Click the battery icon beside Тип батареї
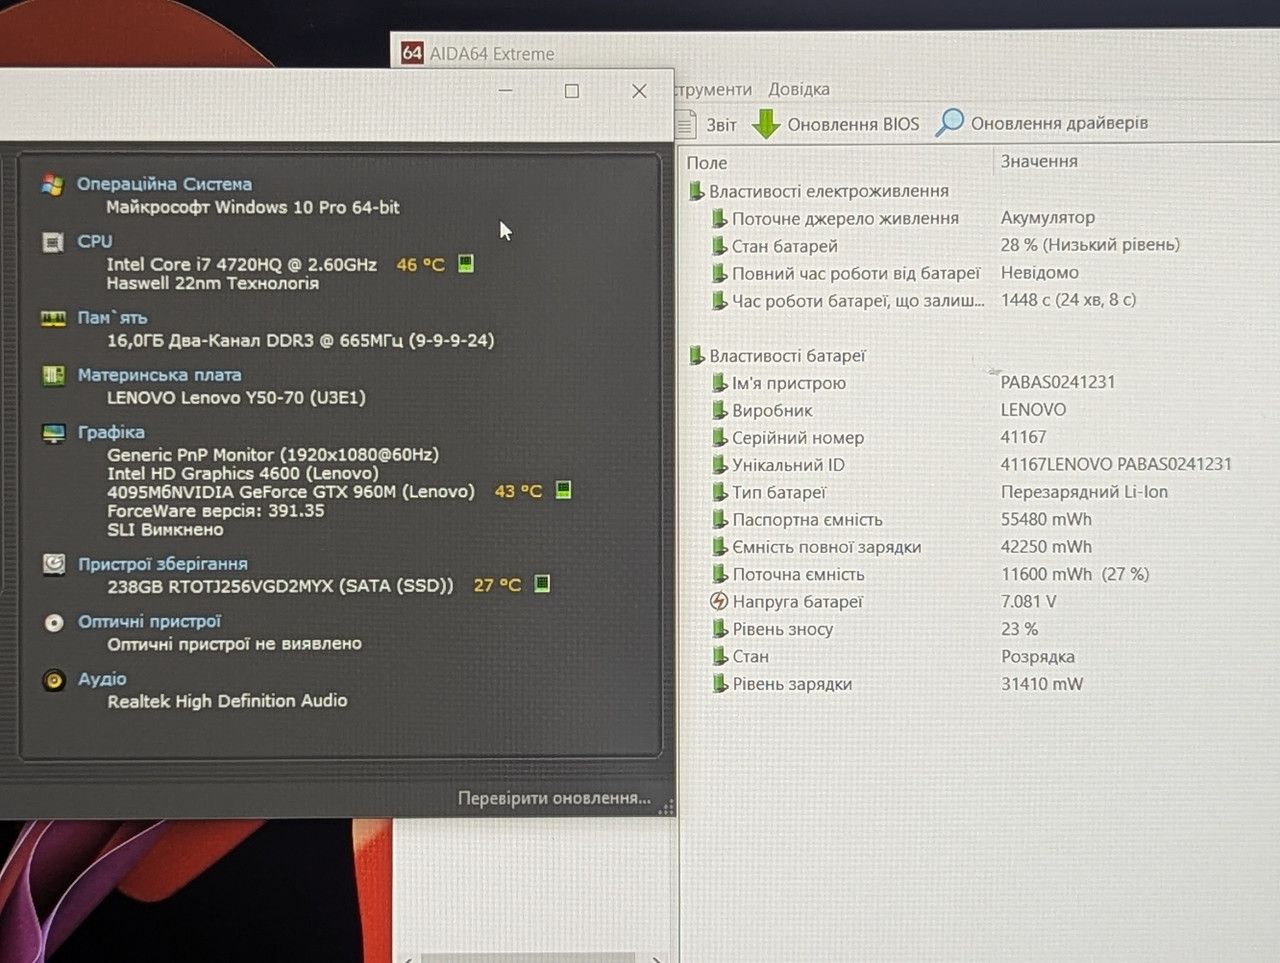Image resolution: width=1280 pixels, height=963 pixels. click(x=719, y=492)
